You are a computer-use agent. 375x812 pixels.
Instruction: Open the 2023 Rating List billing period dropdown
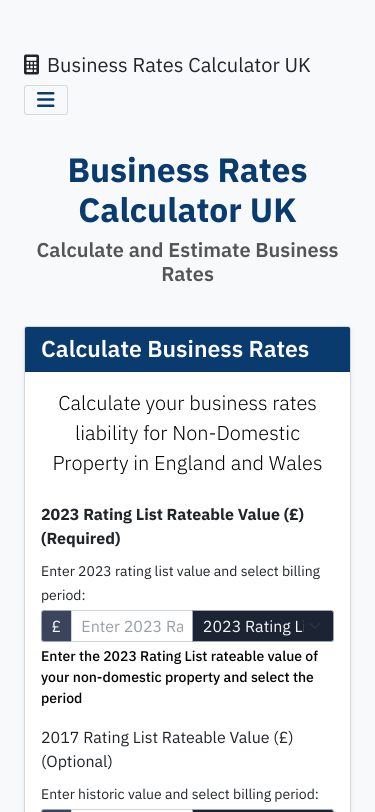pyautogui.click(x=263, y=626)
